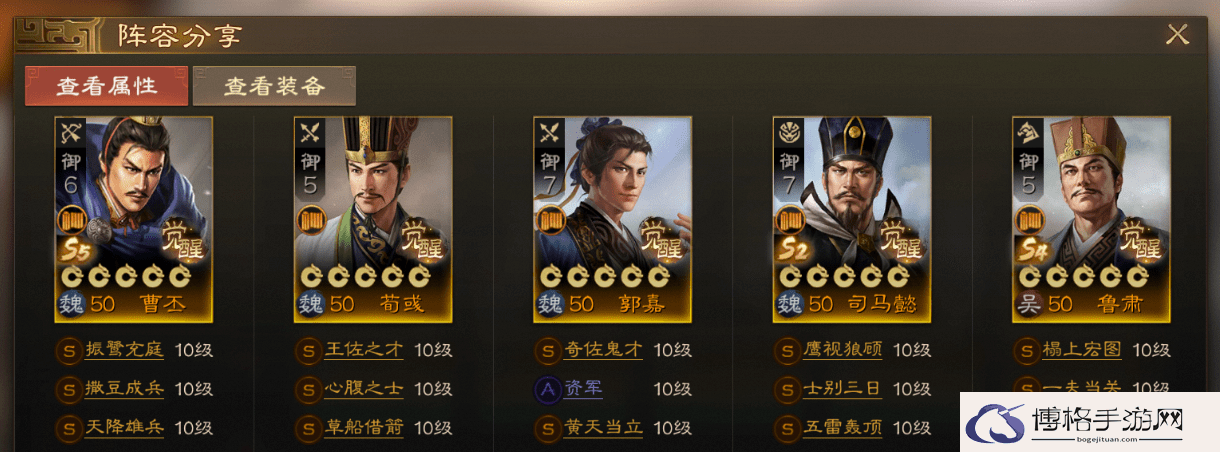1220x452 pixels.
Task: Open skill 五雷轰顶 details
Action: (x=844, y=427)
